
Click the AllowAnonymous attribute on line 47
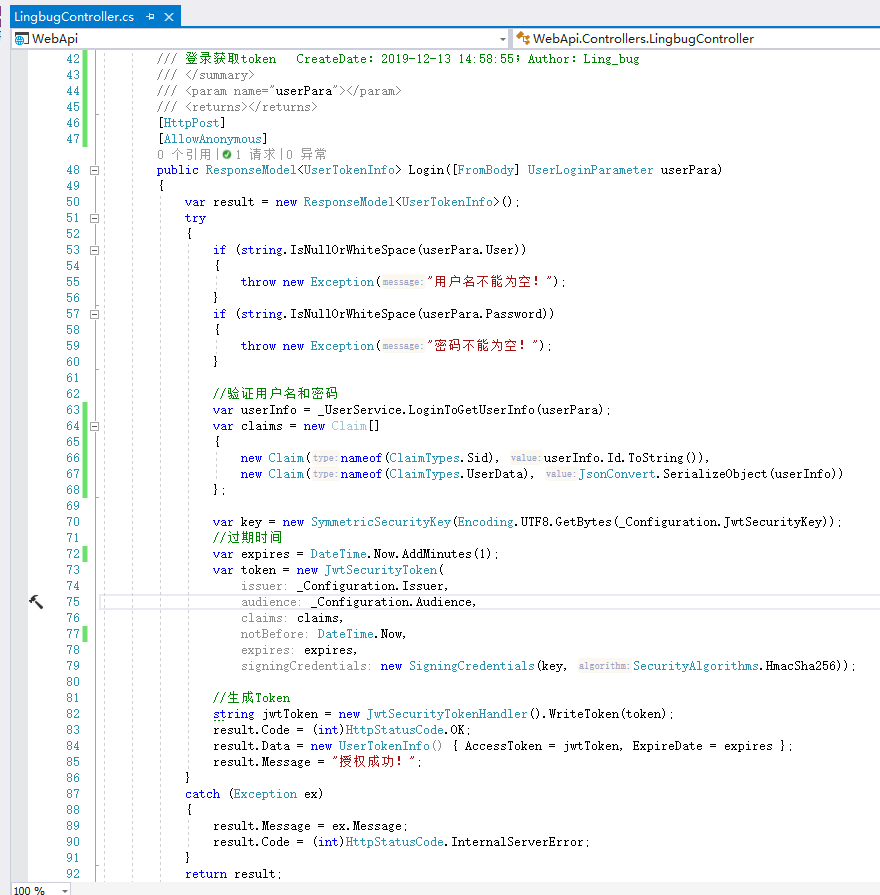[213, 139]
